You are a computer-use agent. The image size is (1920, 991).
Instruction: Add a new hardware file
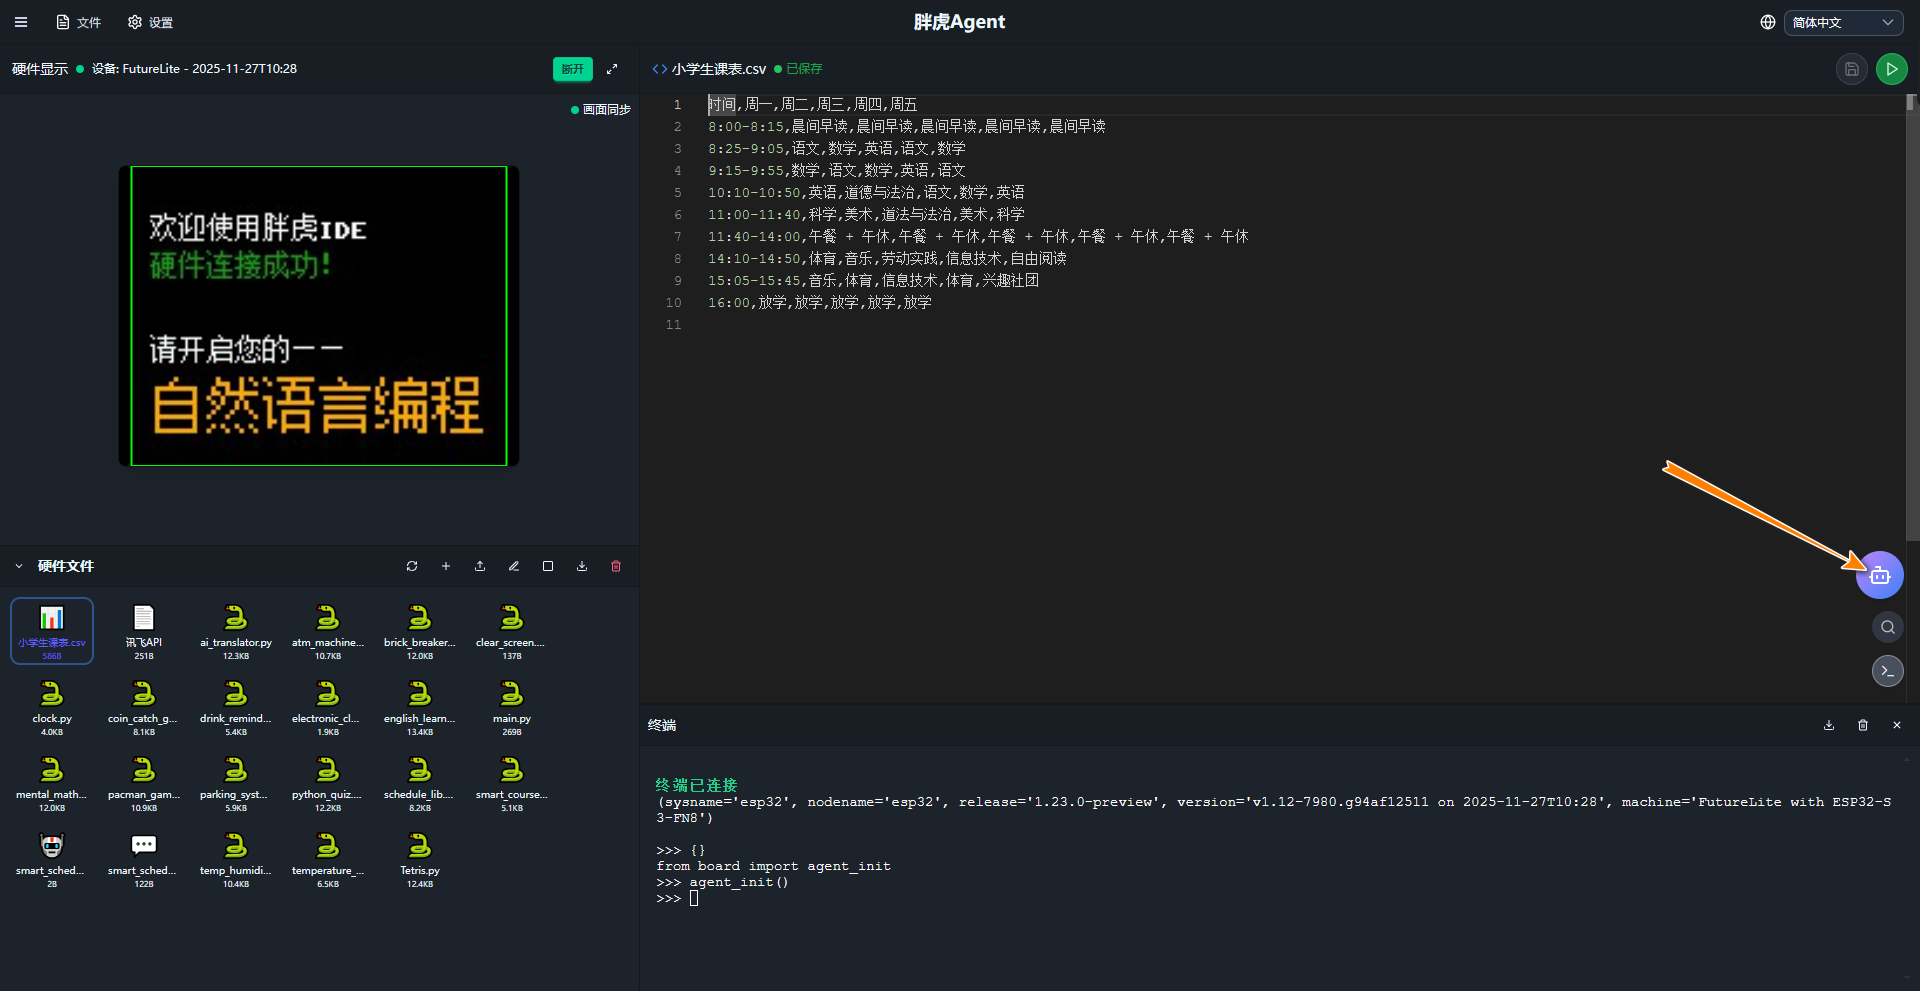click(x=446, y=566)
